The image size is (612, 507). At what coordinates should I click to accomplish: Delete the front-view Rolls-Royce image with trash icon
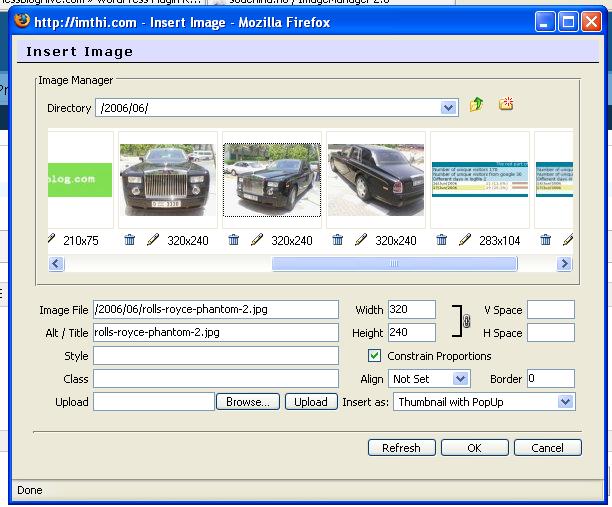[x=130, y=240]
